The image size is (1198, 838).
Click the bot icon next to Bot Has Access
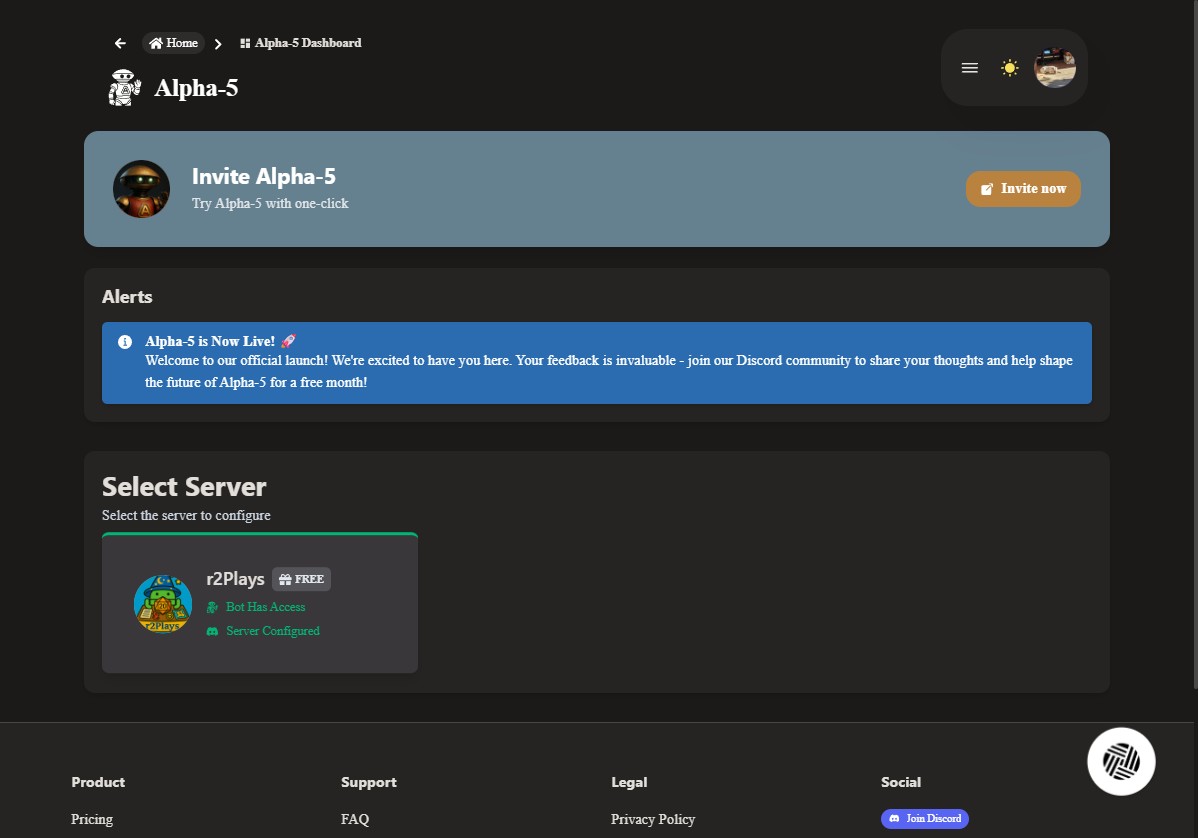(212, 607)
